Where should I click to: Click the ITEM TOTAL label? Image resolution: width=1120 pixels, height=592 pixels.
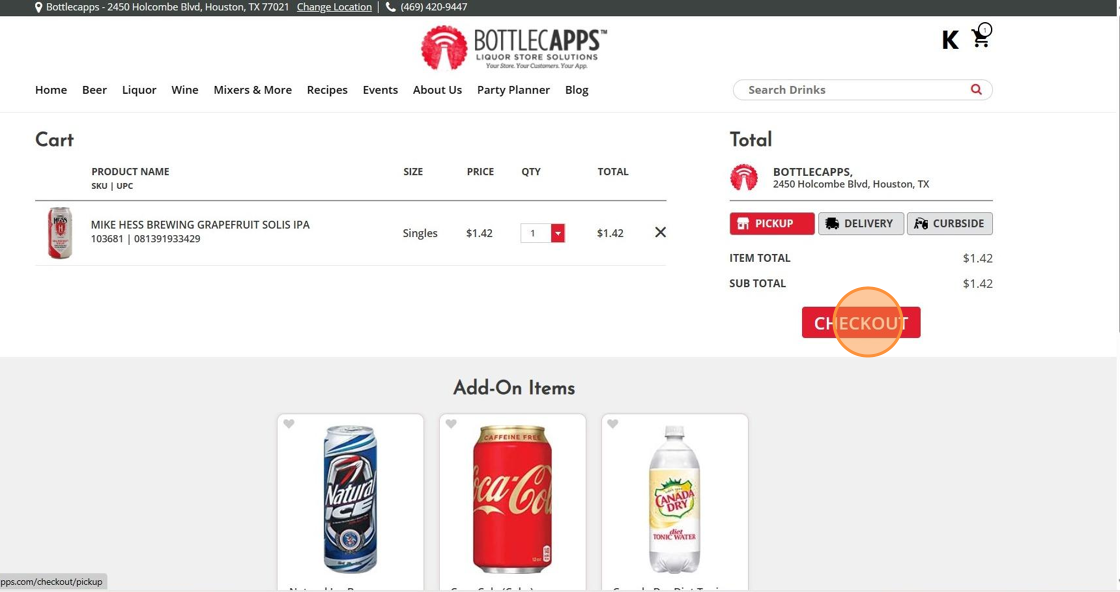760,258
